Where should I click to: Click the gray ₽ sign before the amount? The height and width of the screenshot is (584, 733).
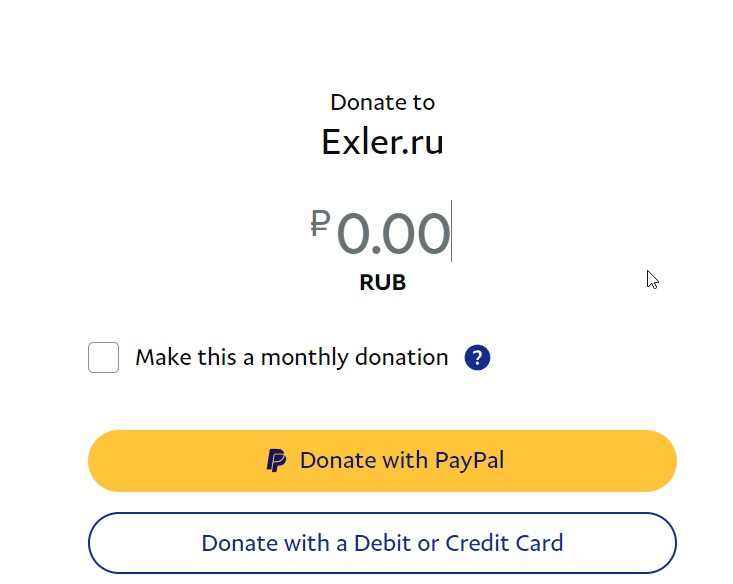pyautogui.click(x=320, y=223)
